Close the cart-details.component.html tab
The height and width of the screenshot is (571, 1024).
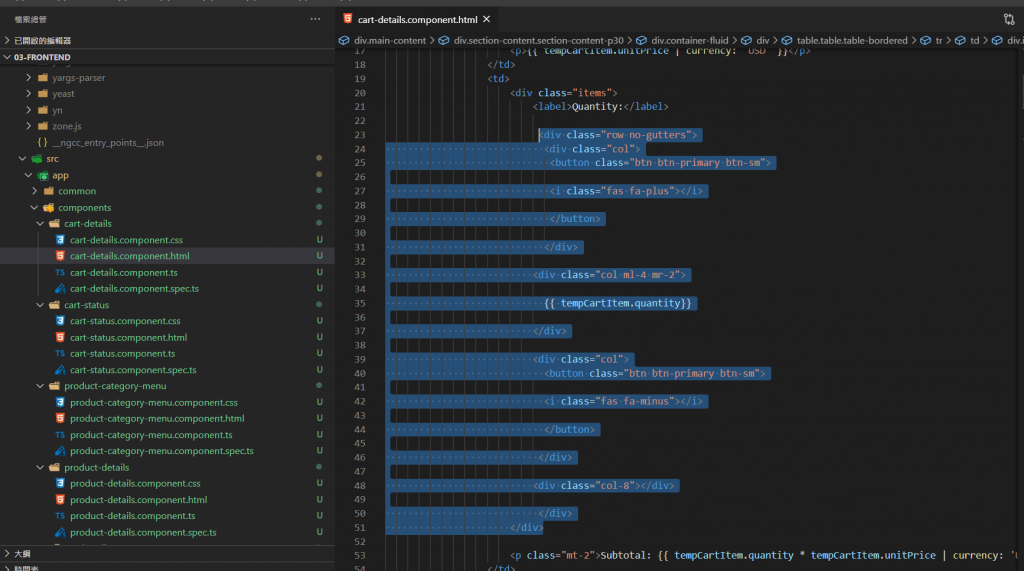point(487,19)
